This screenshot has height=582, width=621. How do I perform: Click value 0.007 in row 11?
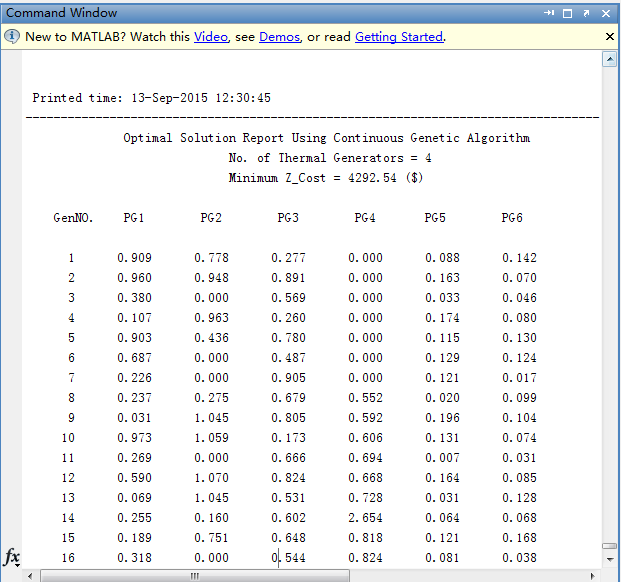442,458
